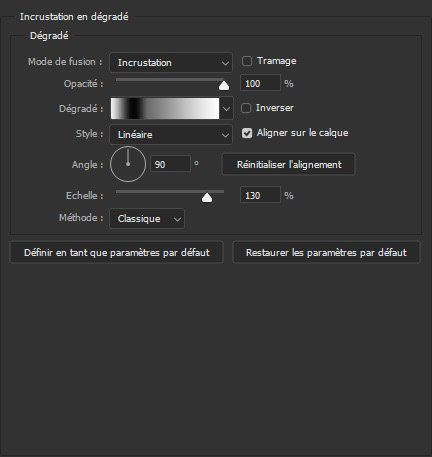
Task: Open the Méthode dropdown set to Classique
Action: click(147, 219)
